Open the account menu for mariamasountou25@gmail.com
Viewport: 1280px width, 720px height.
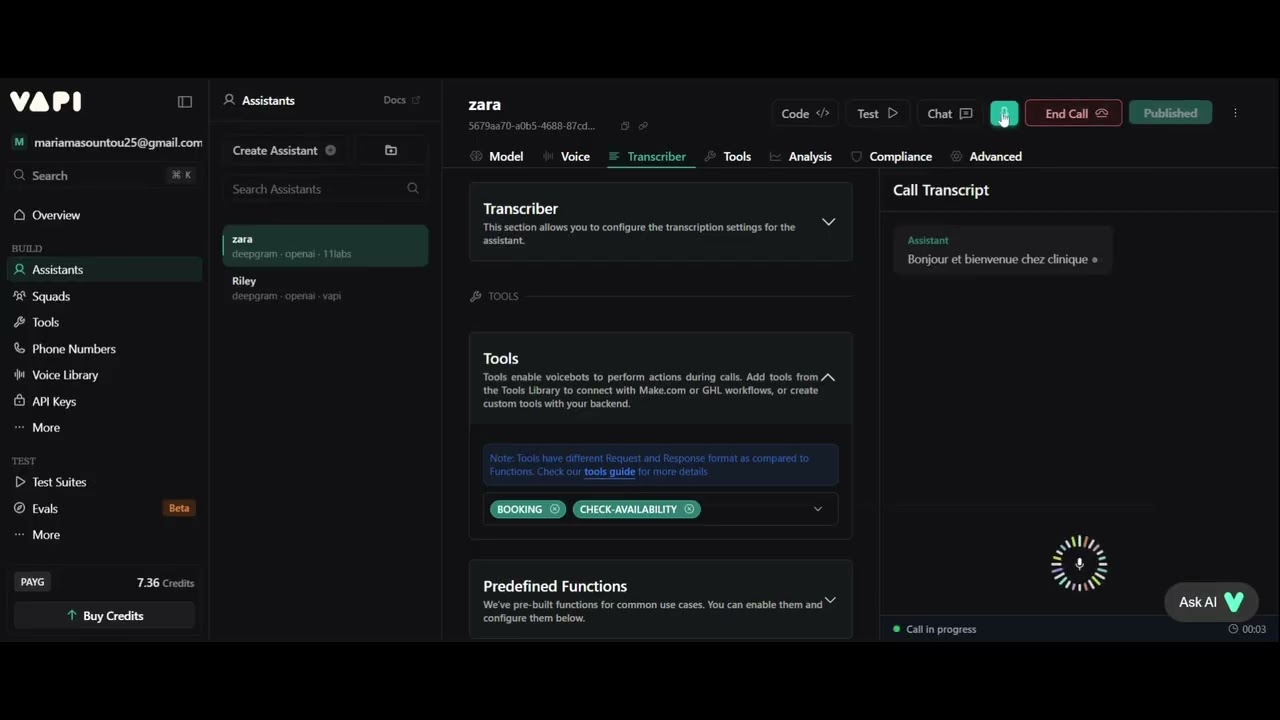[x=106, y=143]
